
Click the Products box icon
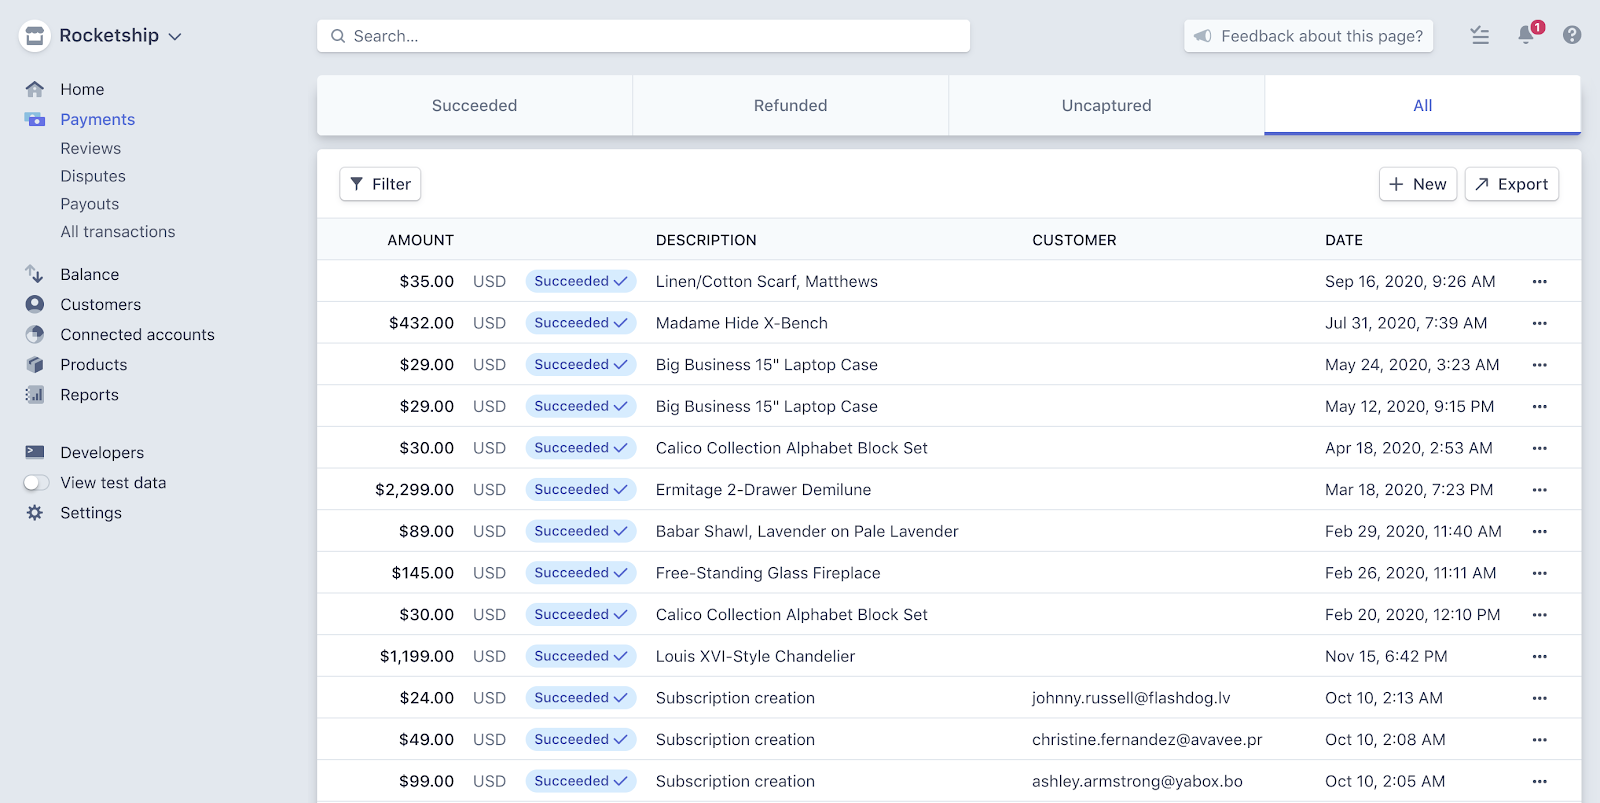[x=35, y=365]
